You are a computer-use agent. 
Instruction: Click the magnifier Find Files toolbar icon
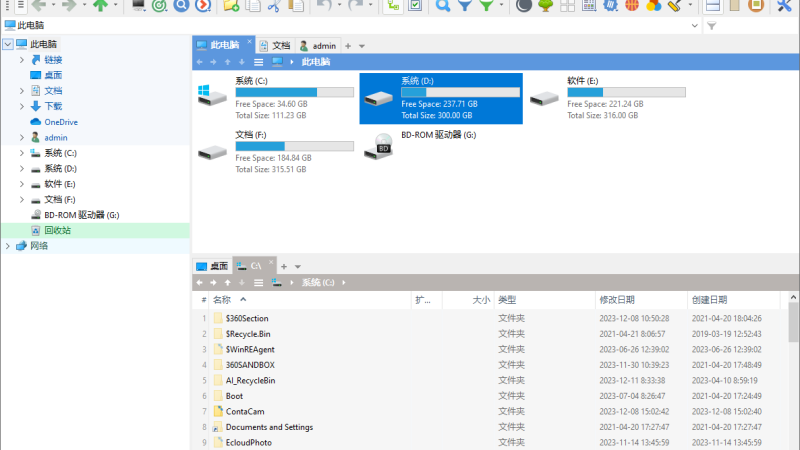click(442, 5)
